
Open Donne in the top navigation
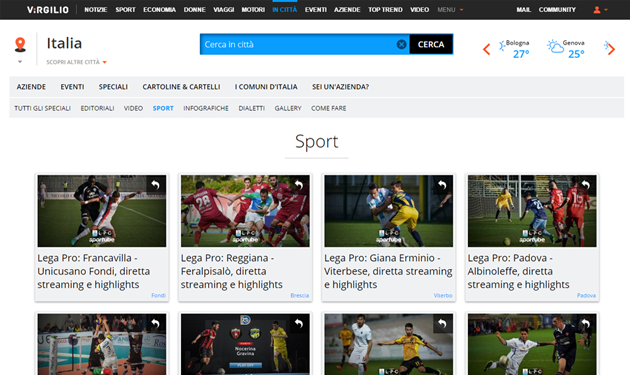[x=194, y=10]
